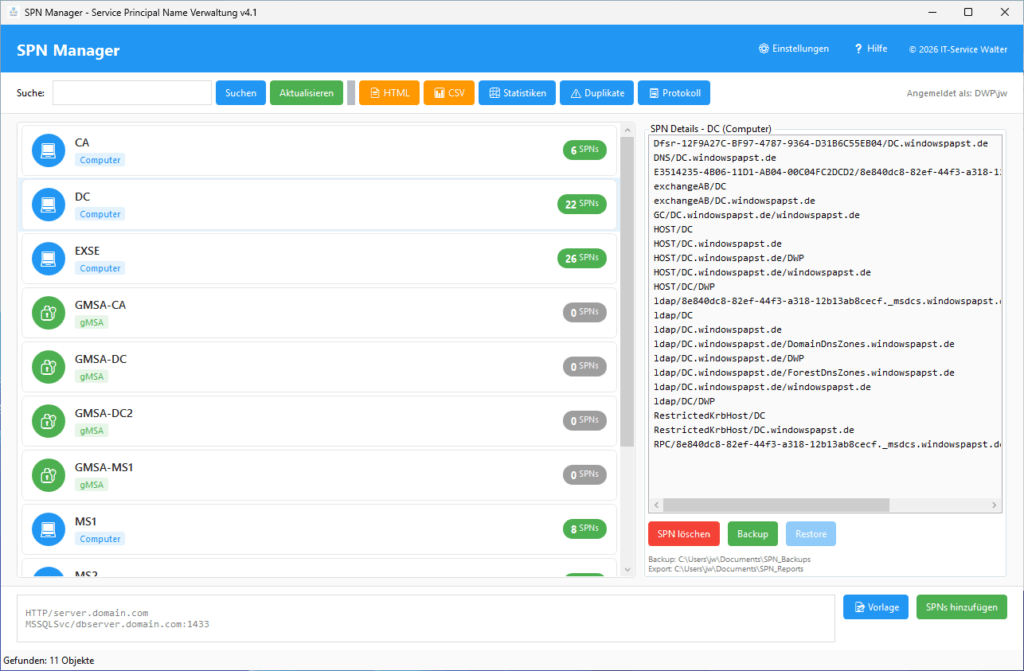Click the Einstellungen gear icon
Screen dimensions: 1024x671
pos(764,49)
